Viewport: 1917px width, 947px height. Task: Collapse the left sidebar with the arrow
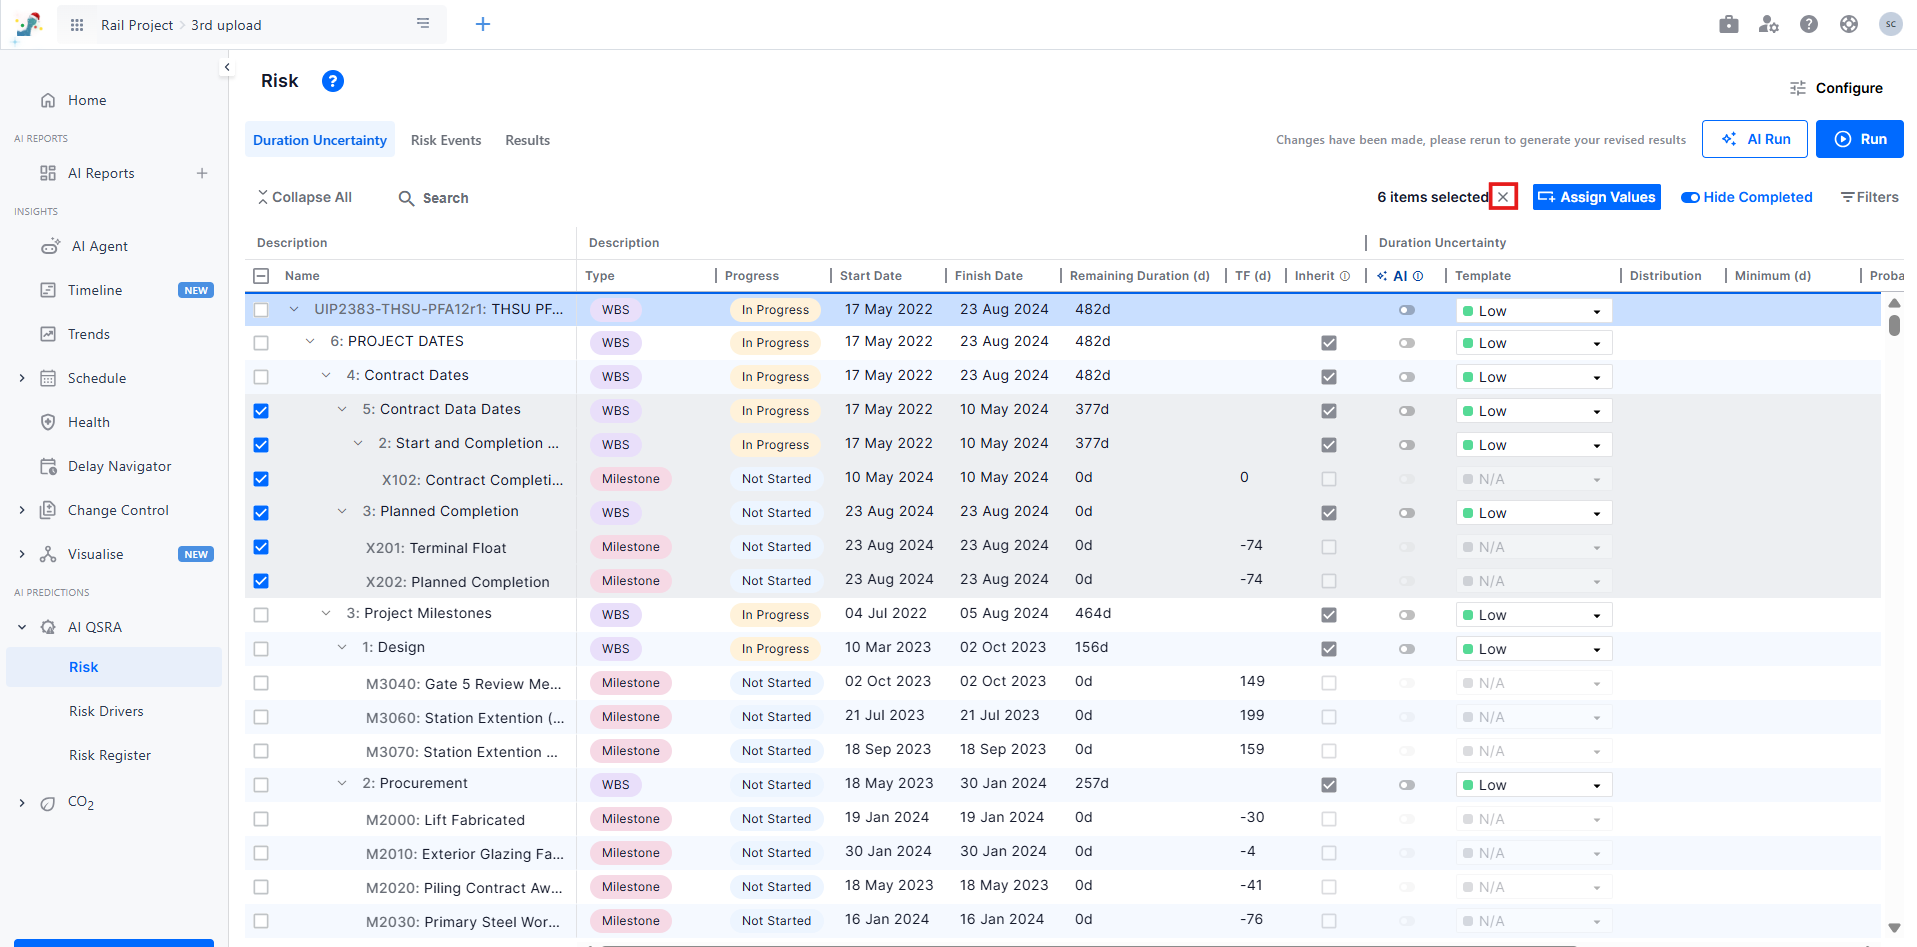coord(227,67)
